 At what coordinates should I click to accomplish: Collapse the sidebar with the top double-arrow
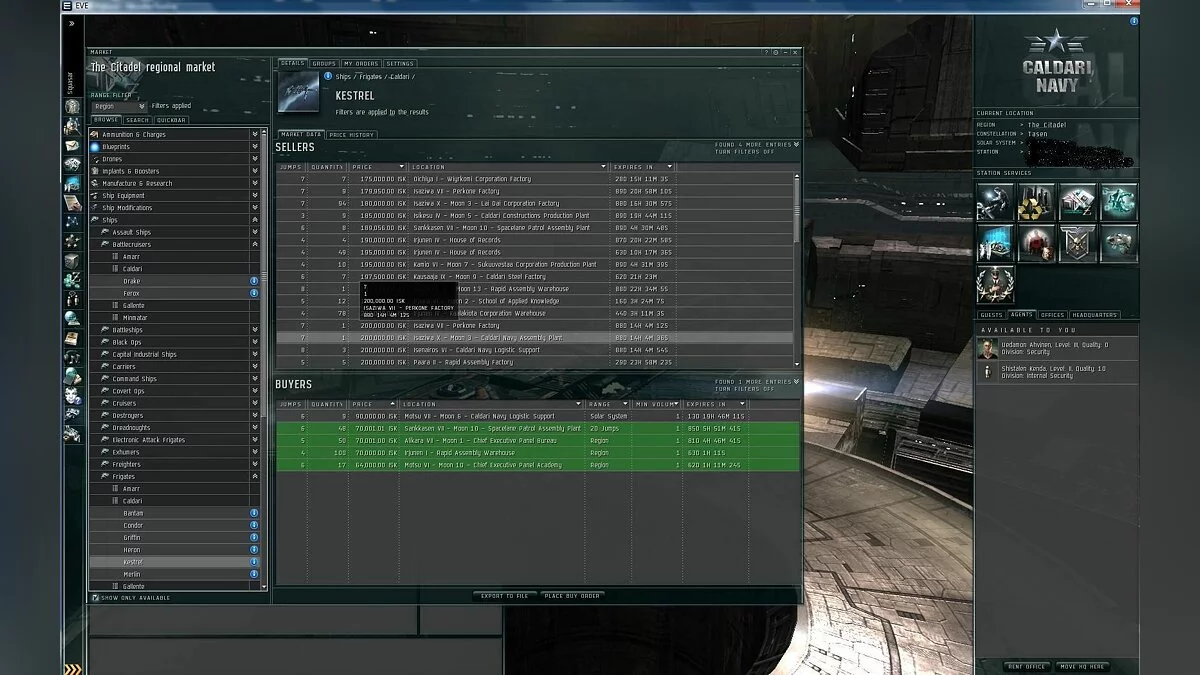[72, 23]
